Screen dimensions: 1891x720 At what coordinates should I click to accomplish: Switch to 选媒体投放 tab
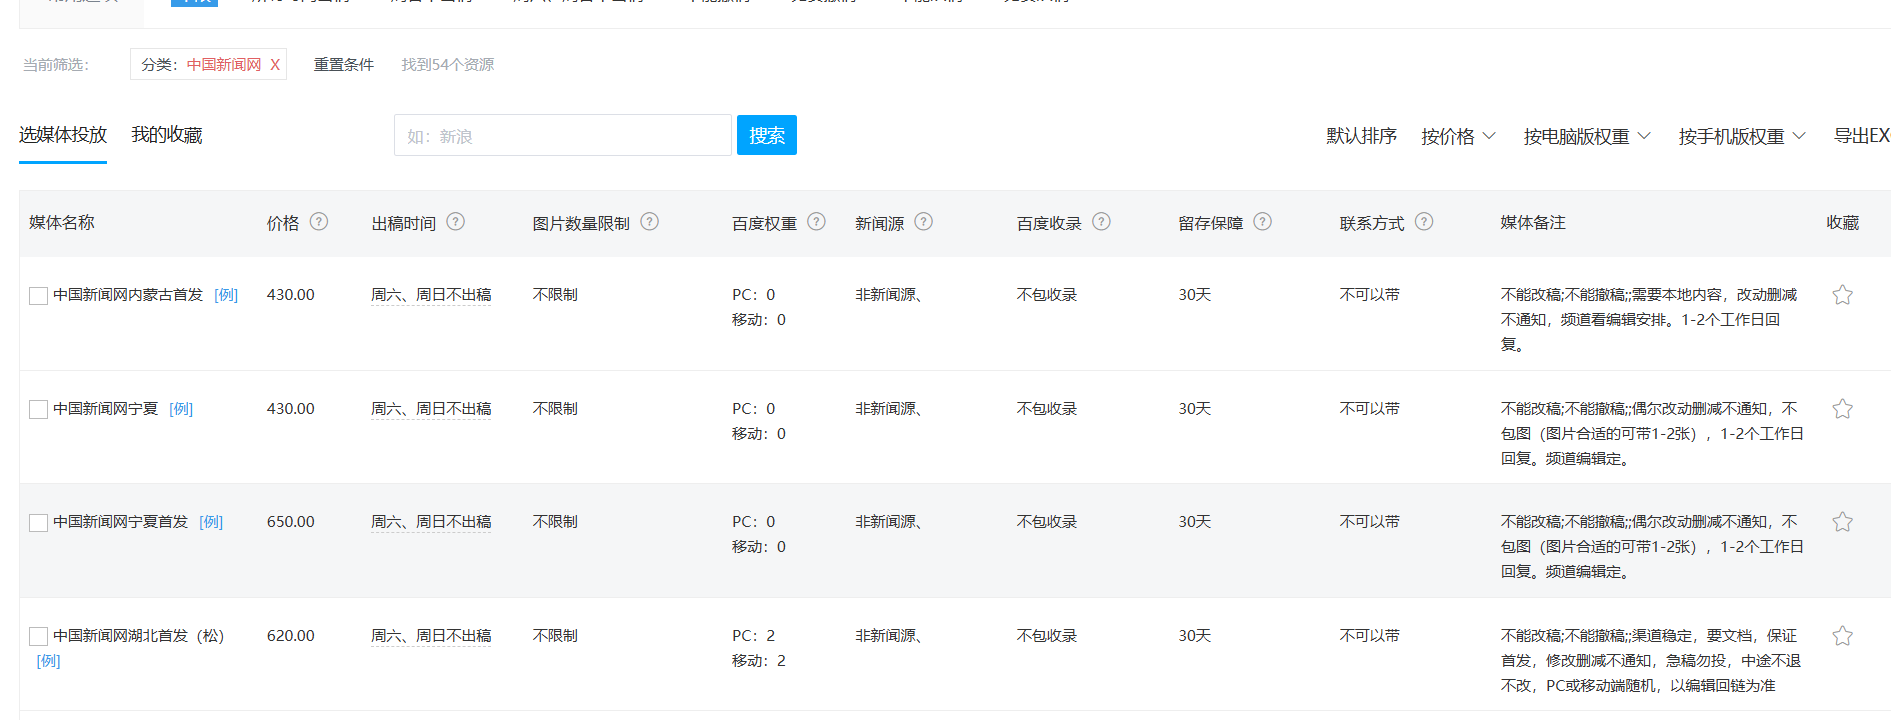(x=63, y=135)
